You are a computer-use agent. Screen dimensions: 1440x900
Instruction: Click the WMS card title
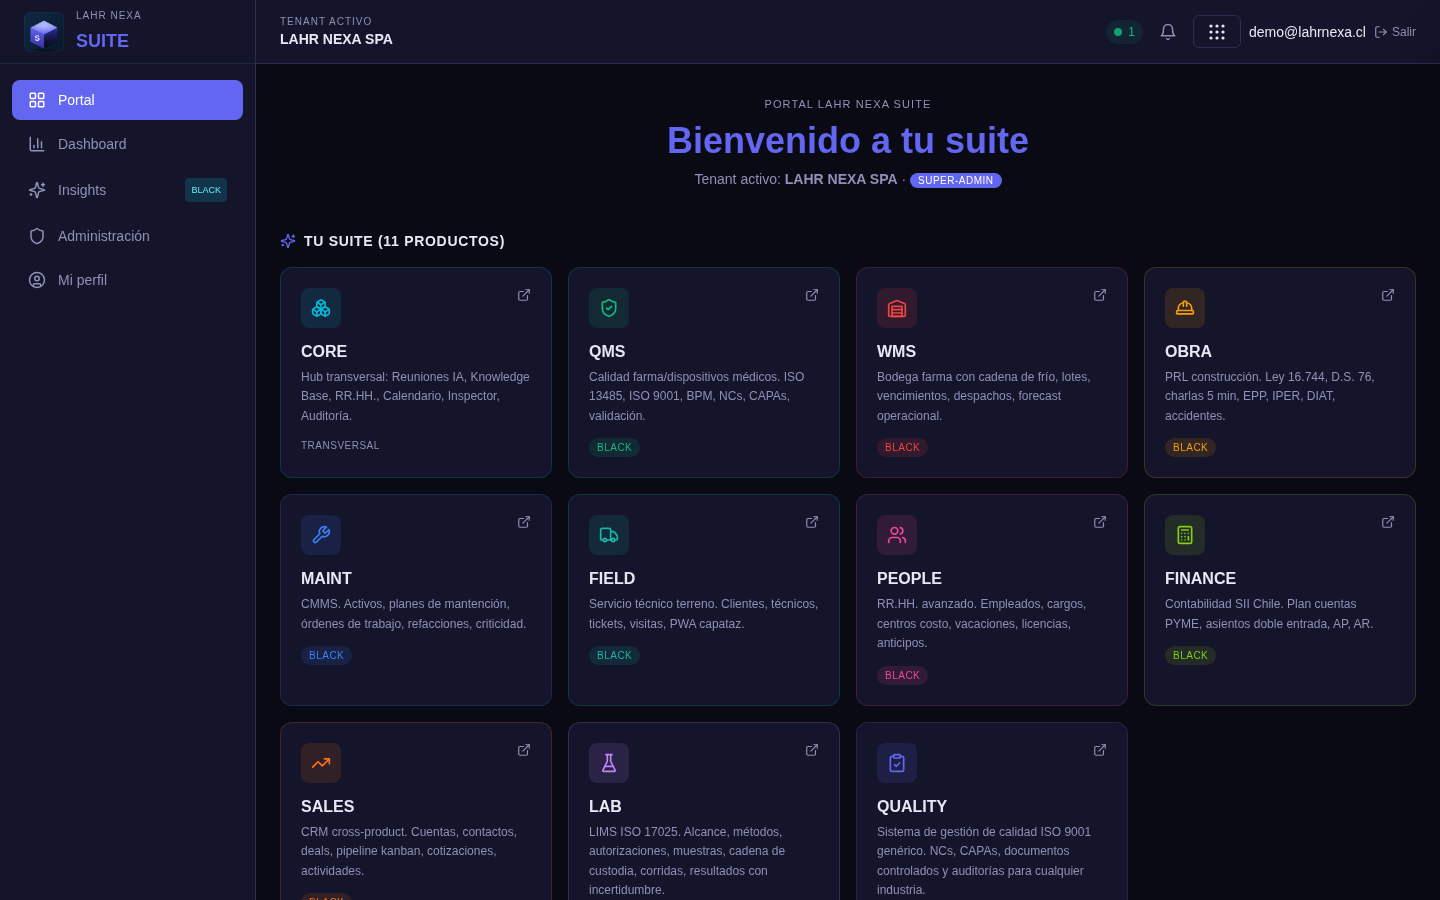click(x=896, y=352)
